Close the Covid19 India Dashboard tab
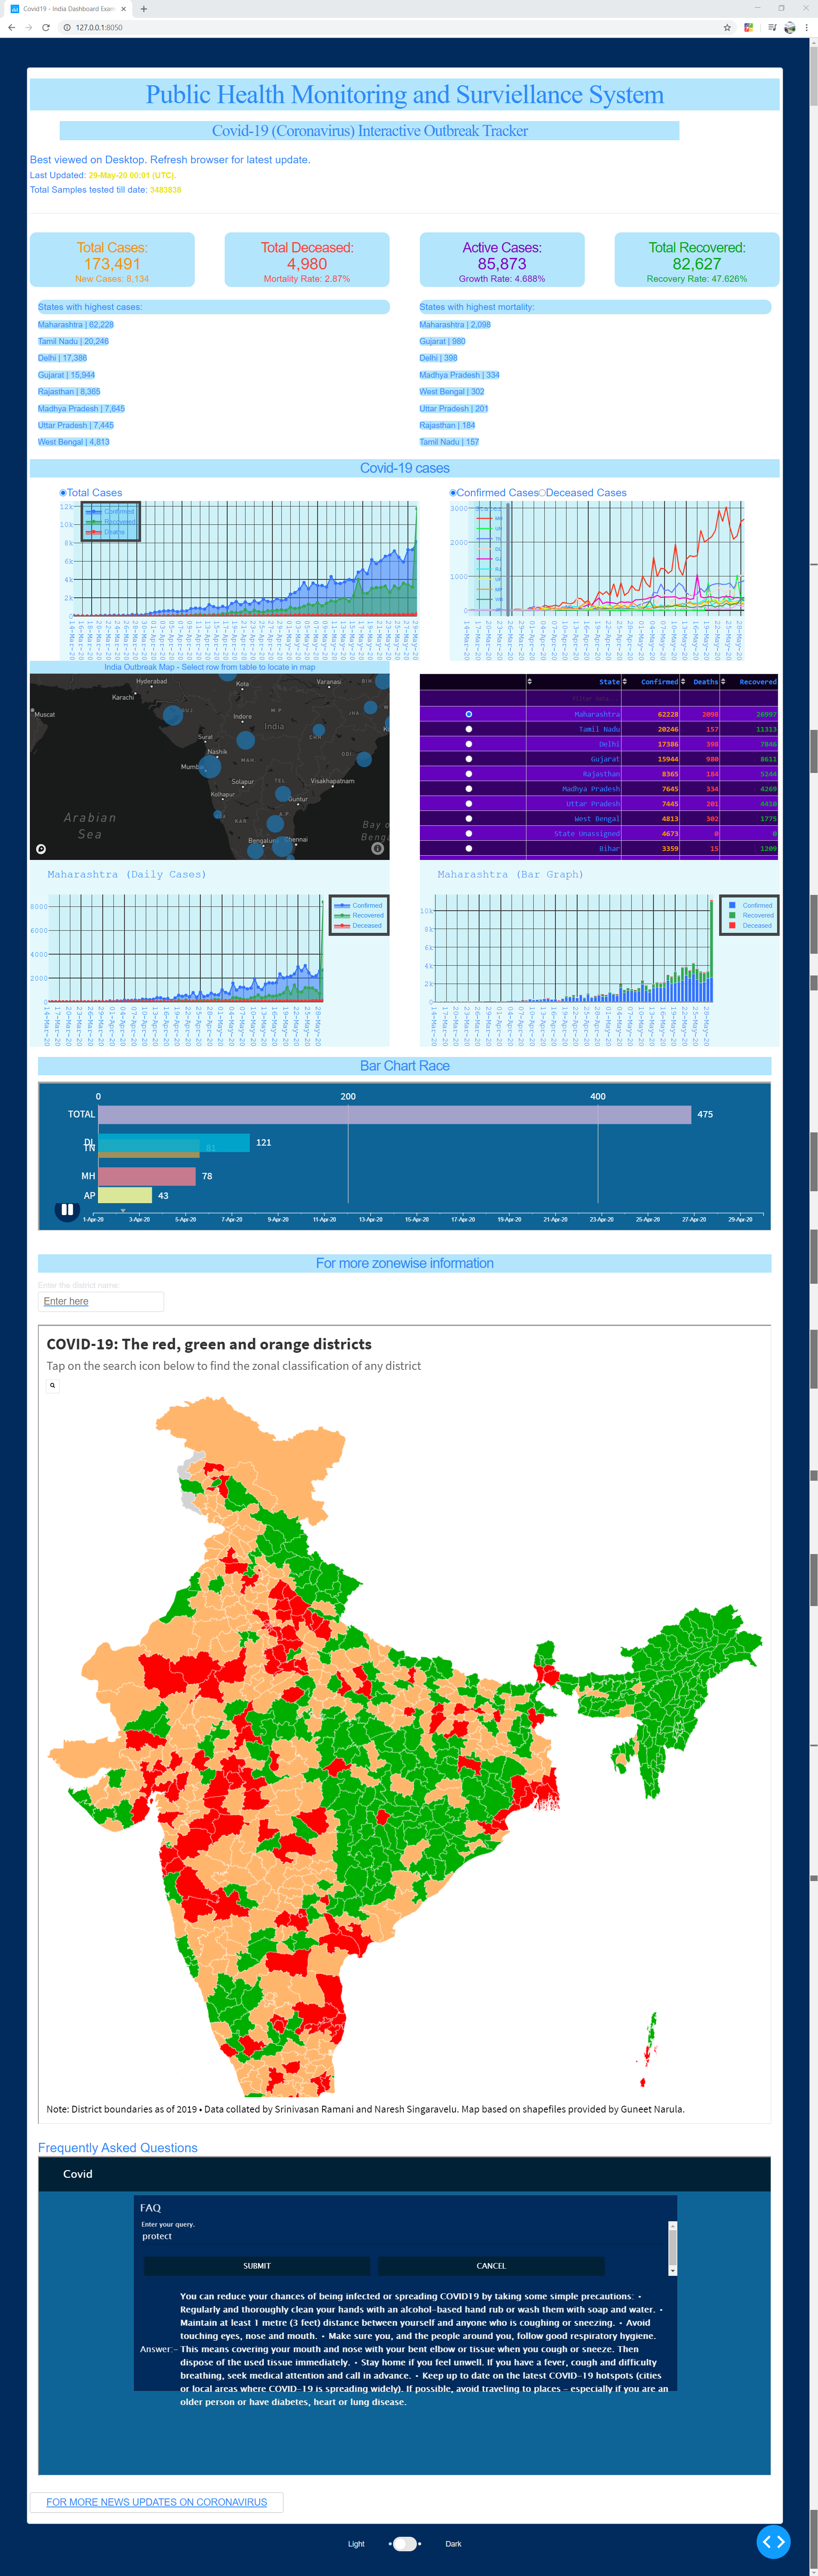The height and width of the screenshot is (2576, 818). coord(123,9)
